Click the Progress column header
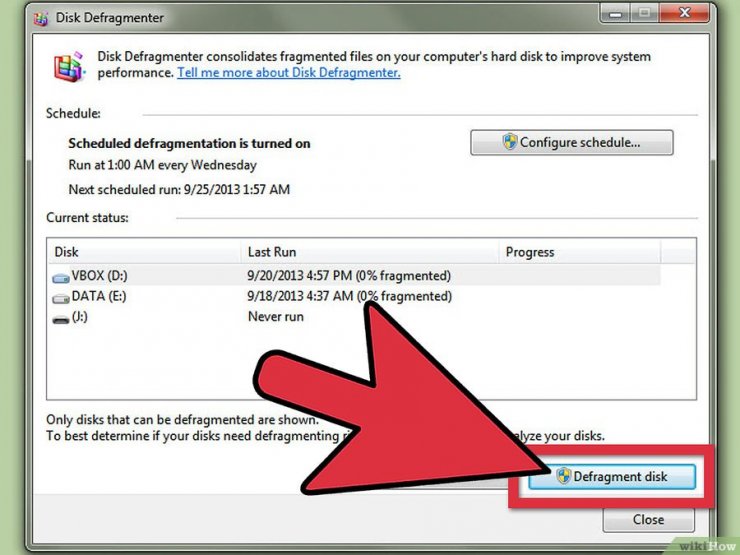The width and height of the screenshot is (740, 555). tap(580, 252)
